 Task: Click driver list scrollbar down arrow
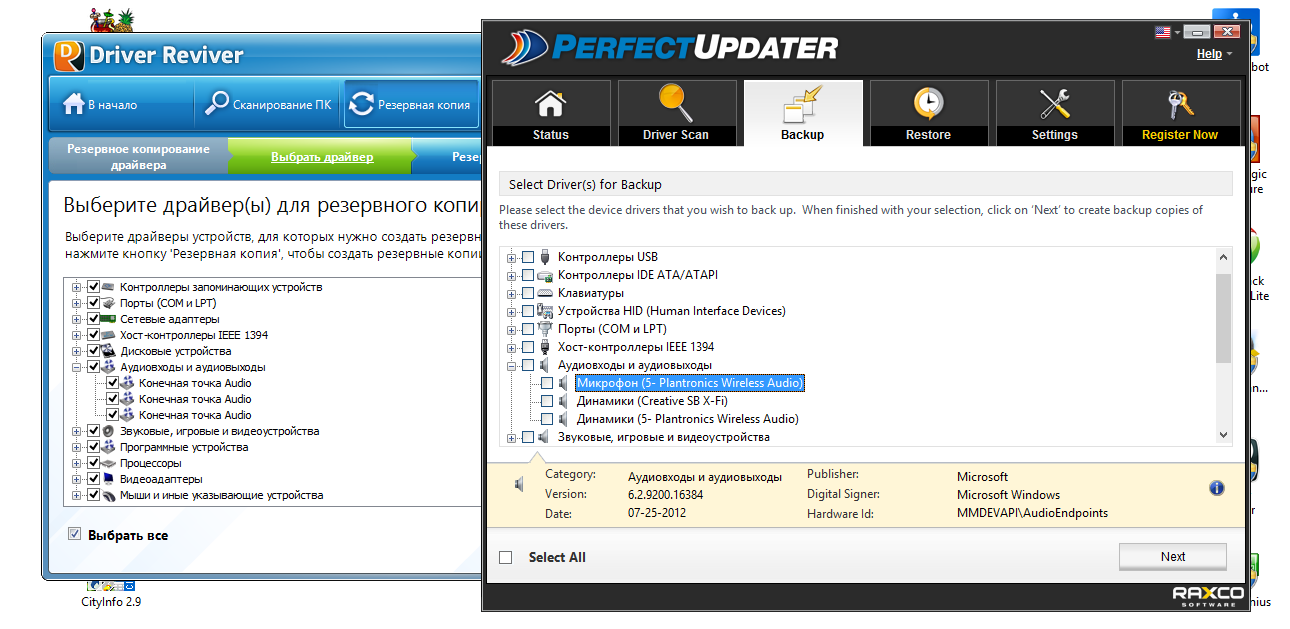(x=1223, y=435)
